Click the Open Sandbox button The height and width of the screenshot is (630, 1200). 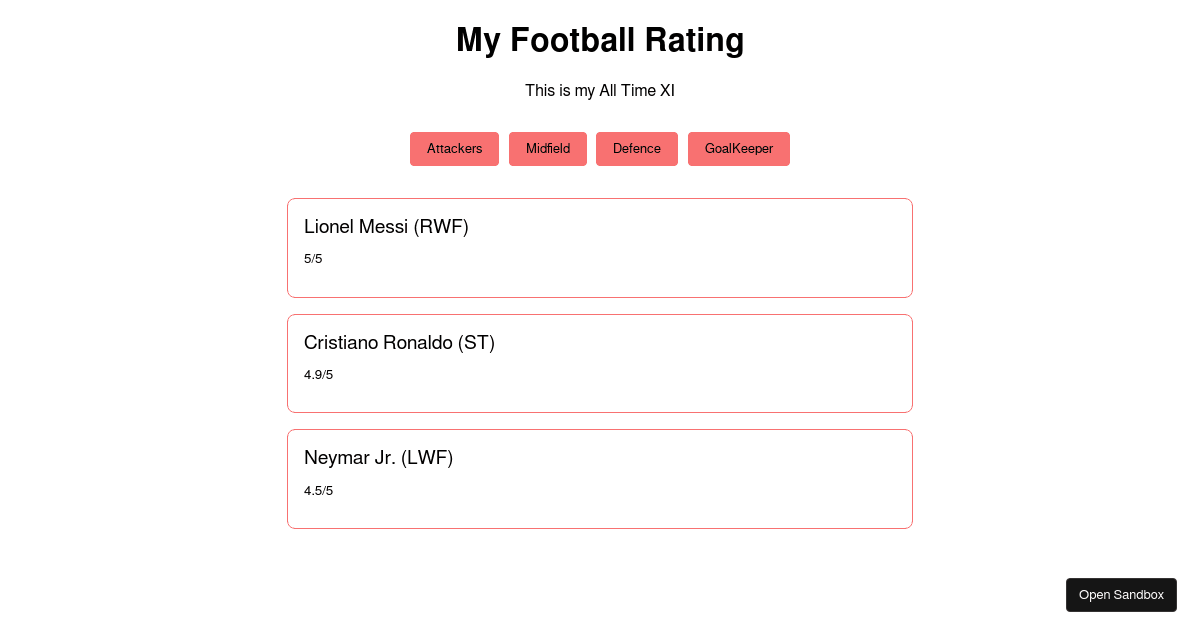click(x=1121, y=594)
